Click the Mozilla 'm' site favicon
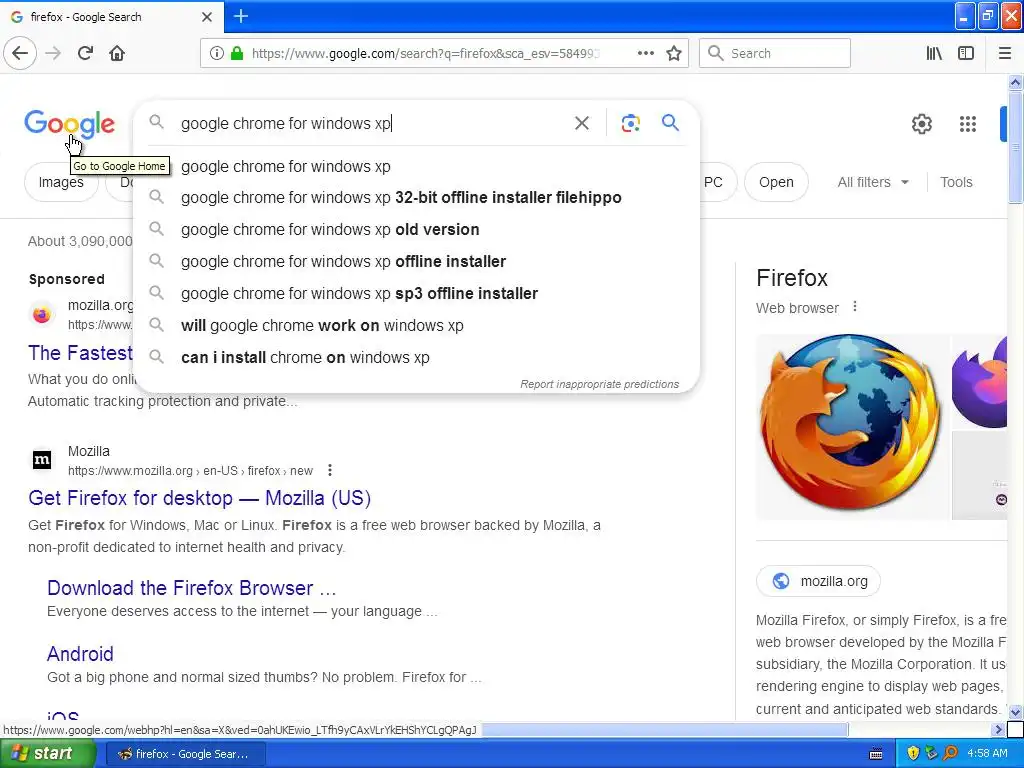 42,460
